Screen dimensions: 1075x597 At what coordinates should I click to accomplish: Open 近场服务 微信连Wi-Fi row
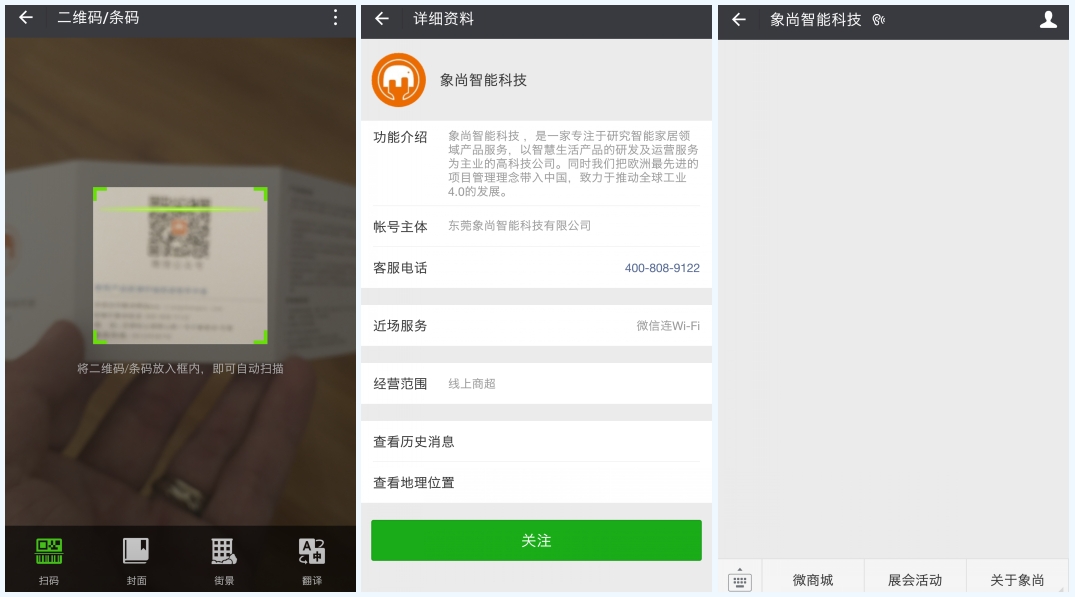click(536, 326)
